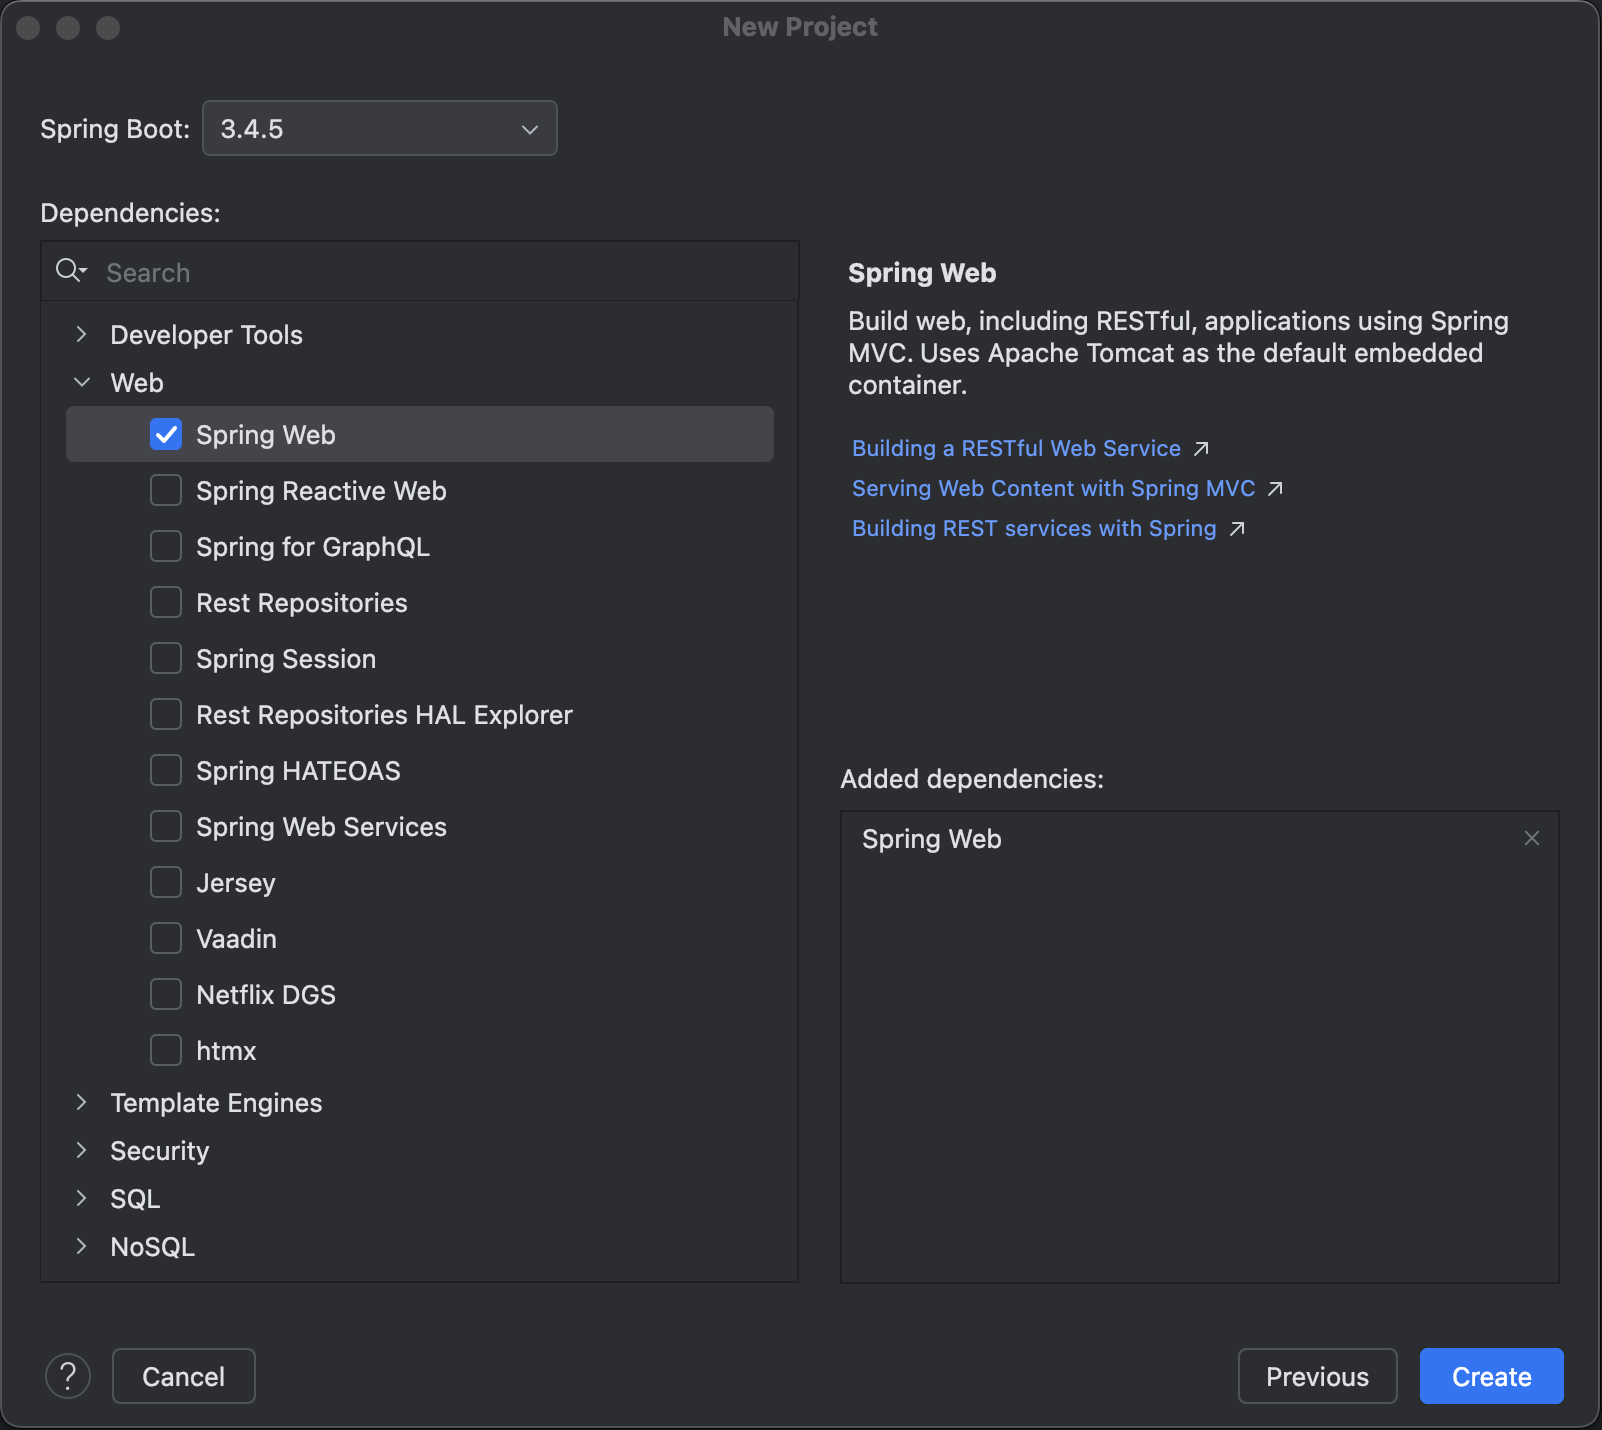The width and height of the screenshot is (1602, 1430).
Task: Remove Spring Web from added dependencies
Action: pyautogui.click(x=1531, y=838)
